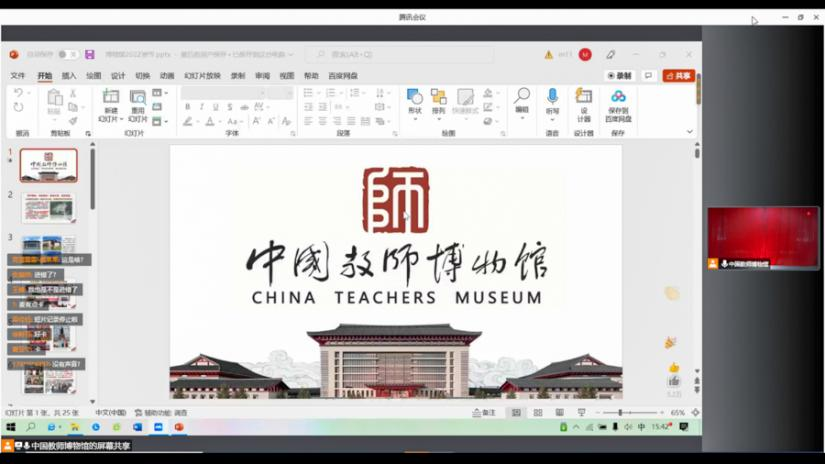Toggle the AutoSave switch off/on
Screen dimensions: 825x464
point(66,54)
